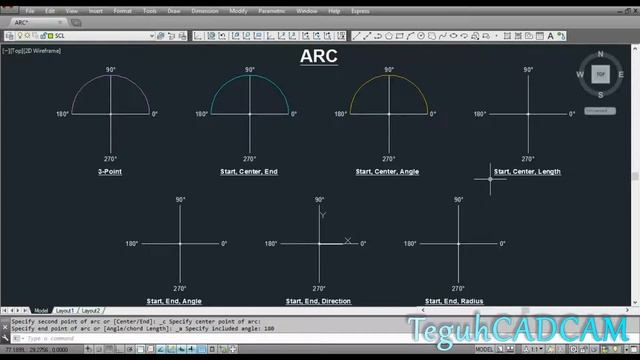Select the Polyline tool
This screenshot has width=640, height=360.
(378, 36)
